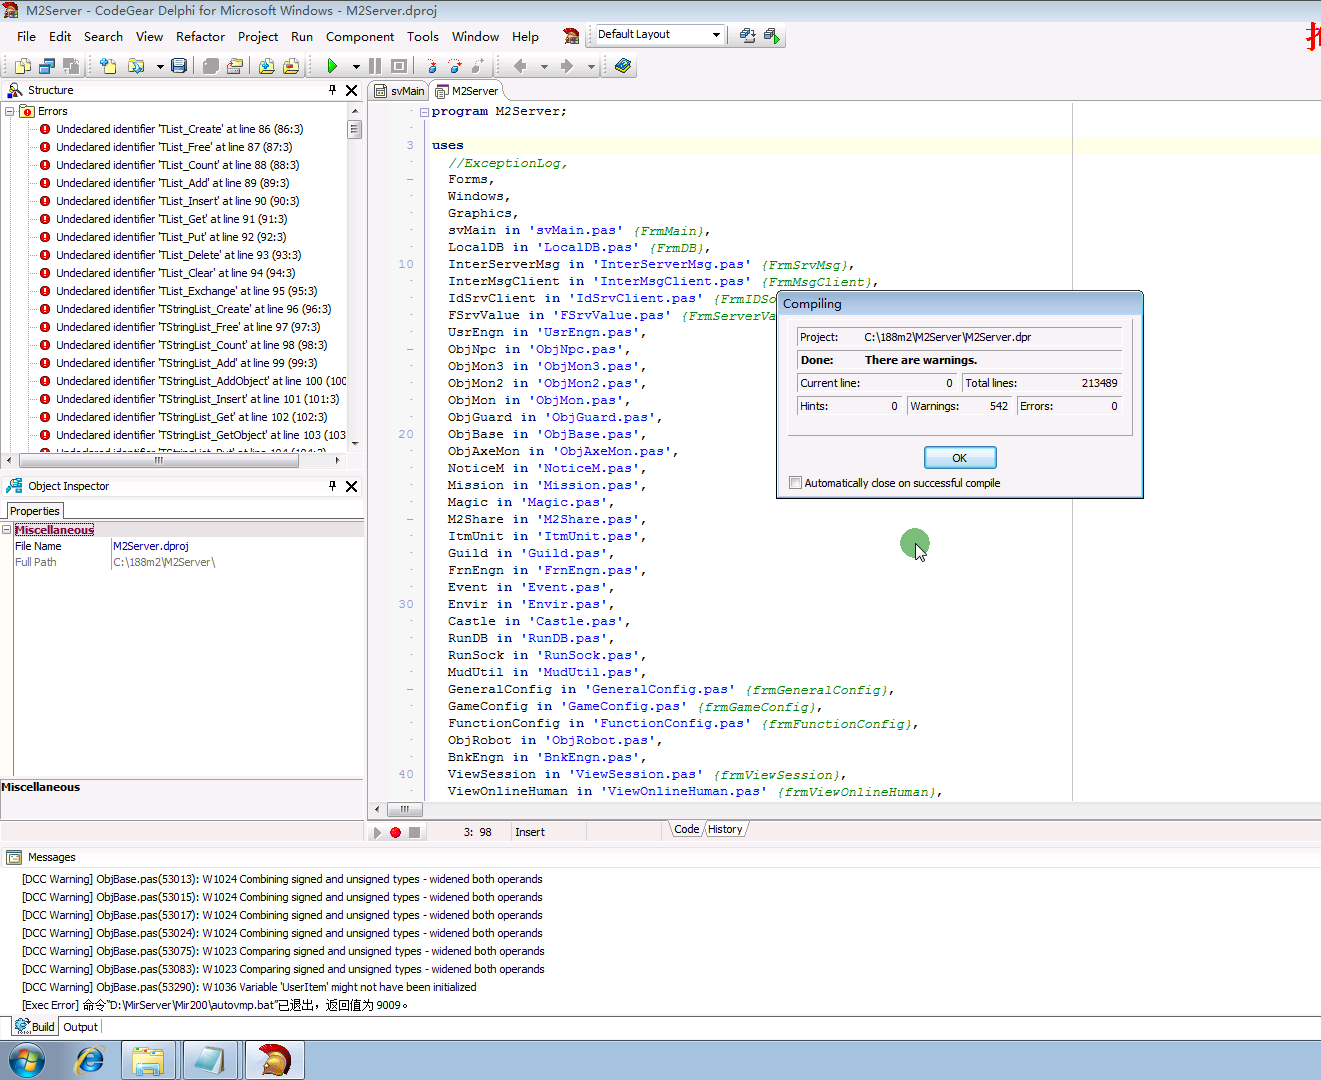Click the Save floppy disk icon
Image resolution: width=1321 pixels, height=1080 pixels.
pyautogui.click(x=179, y=66)
